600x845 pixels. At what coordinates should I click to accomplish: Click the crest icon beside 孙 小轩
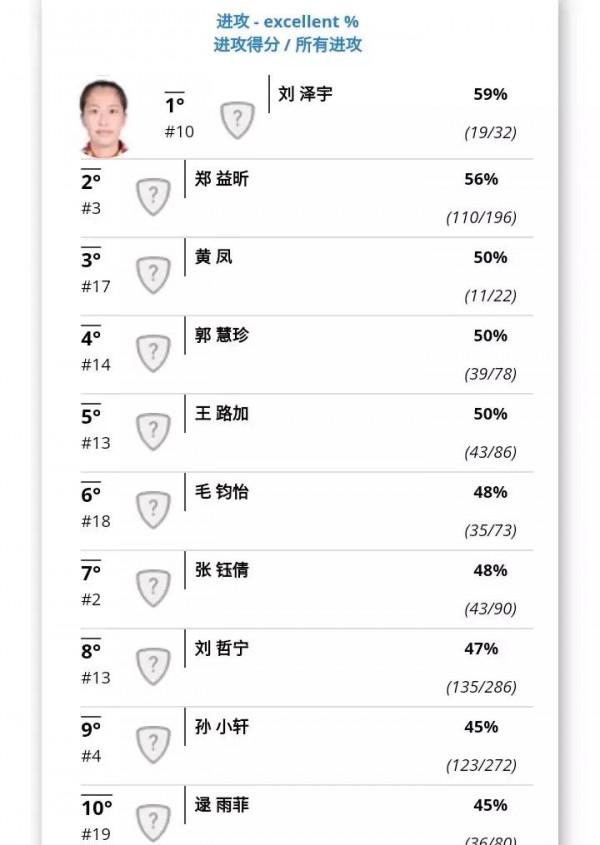pyautogui.click(x=151, y=744)
